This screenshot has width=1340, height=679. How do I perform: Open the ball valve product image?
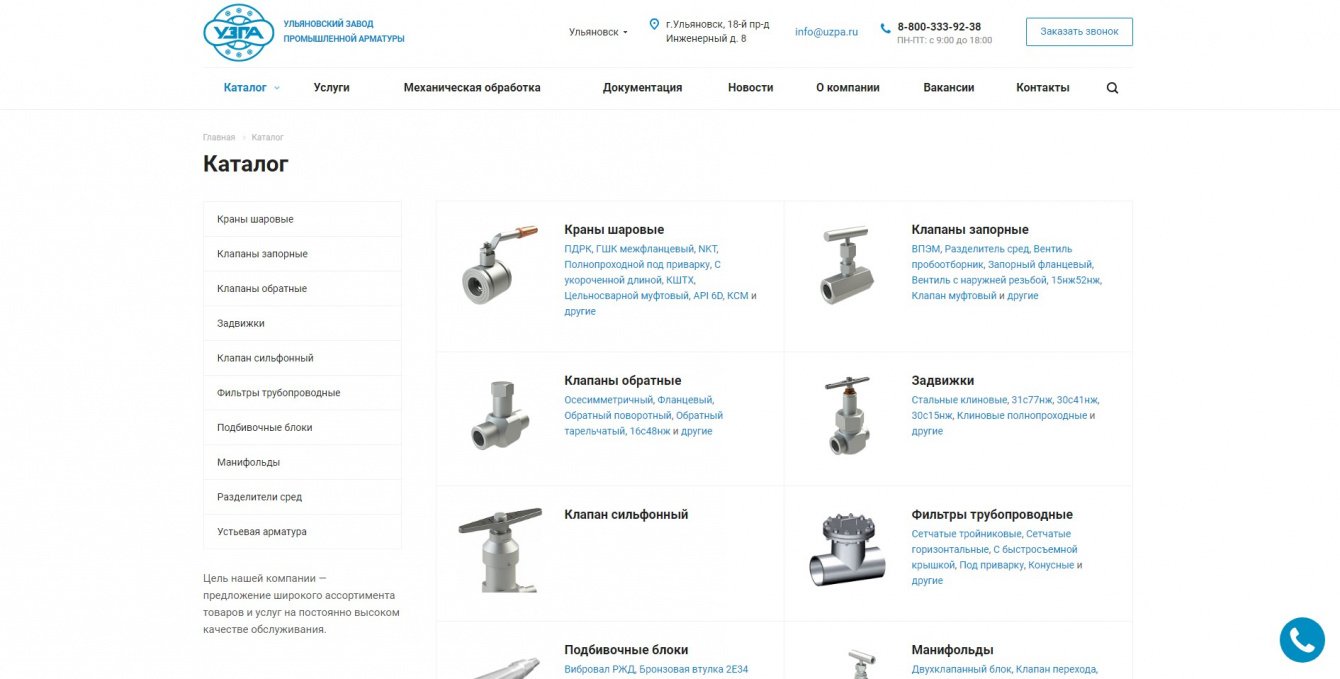493,266
